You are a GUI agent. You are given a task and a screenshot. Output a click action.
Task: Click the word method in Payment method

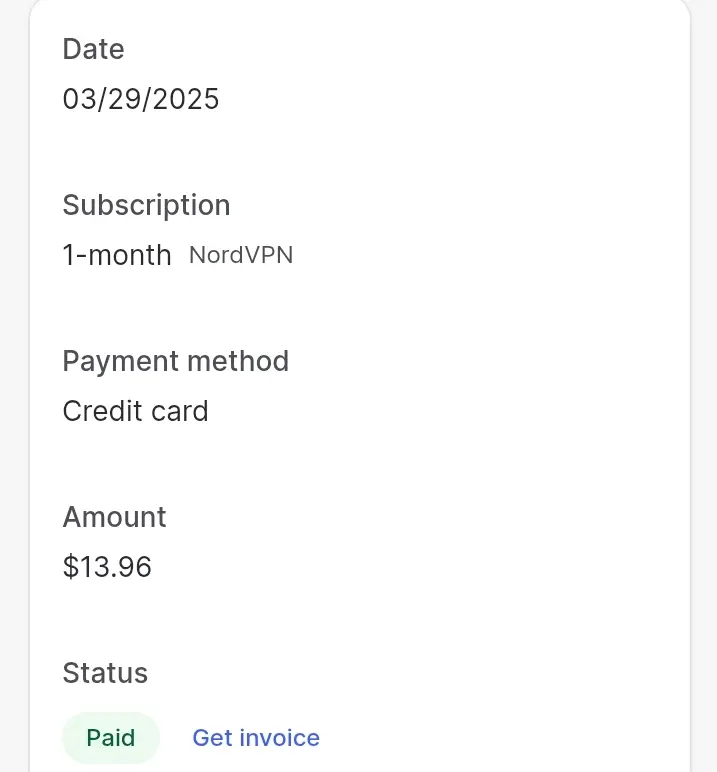coord(238,361)
